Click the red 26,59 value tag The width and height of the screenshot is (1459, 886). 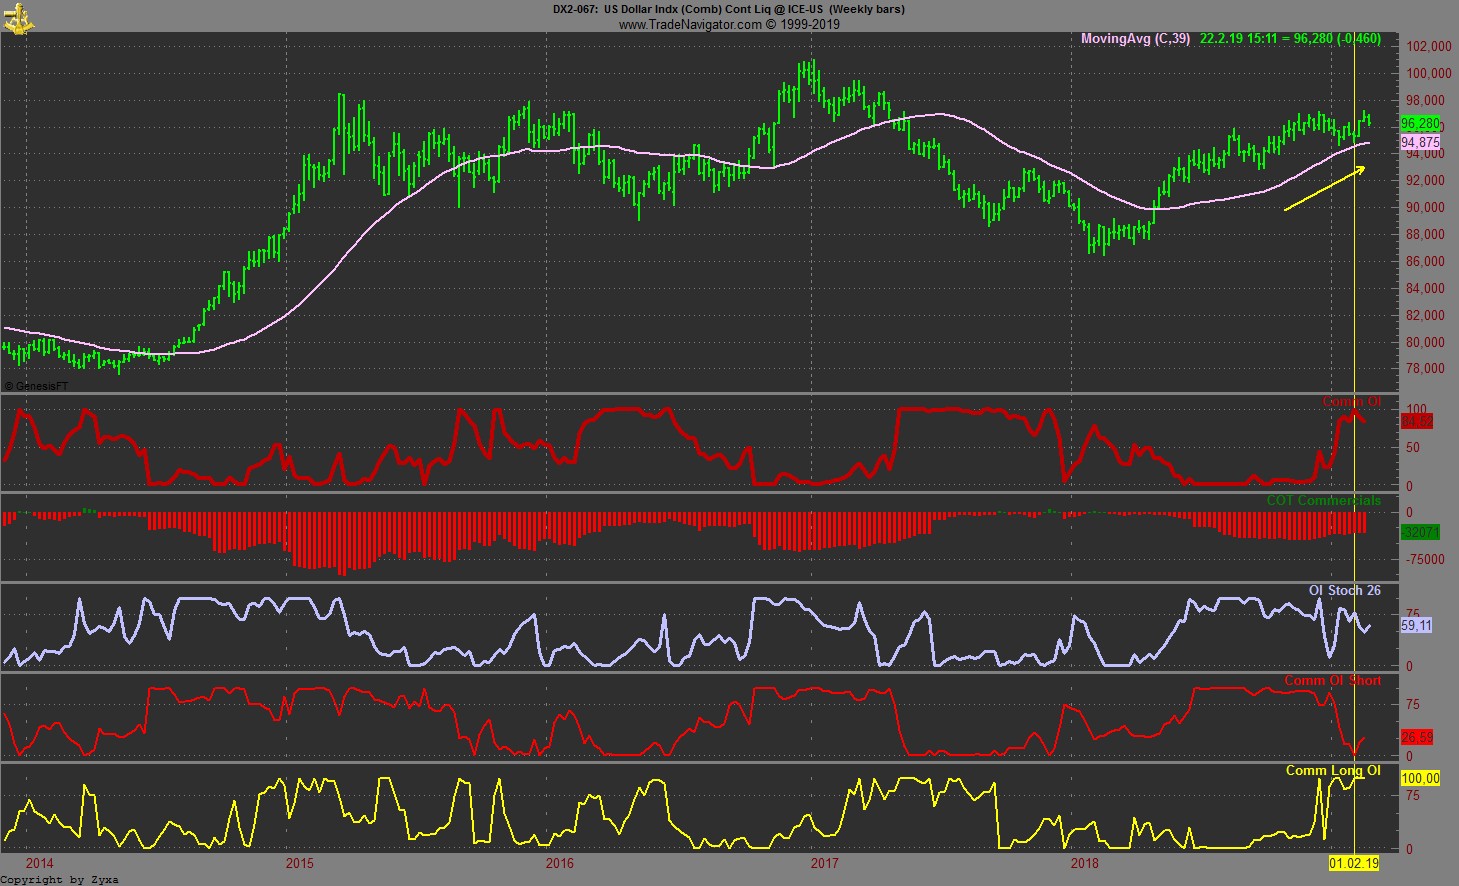[1417, 737]
